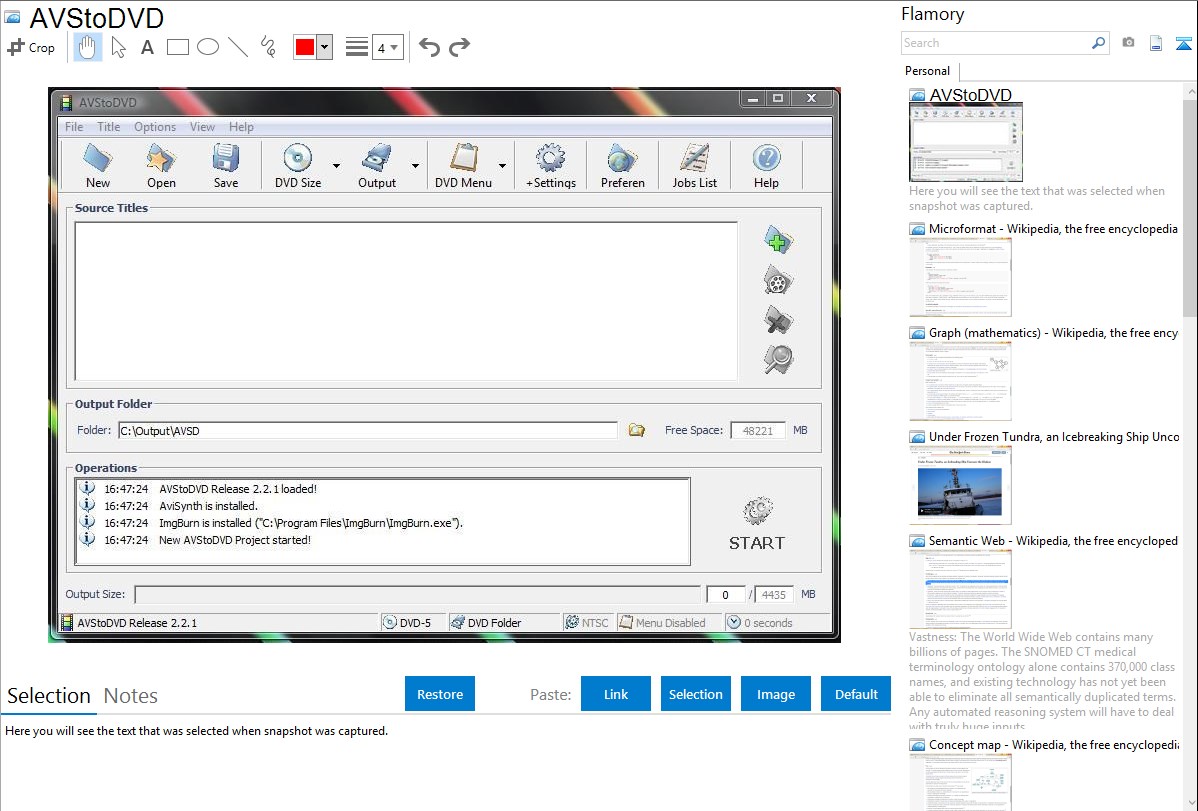Pick the straight line tool
Screen dimensions: 1198x811
pyautogui.click(x=238, y=47)
